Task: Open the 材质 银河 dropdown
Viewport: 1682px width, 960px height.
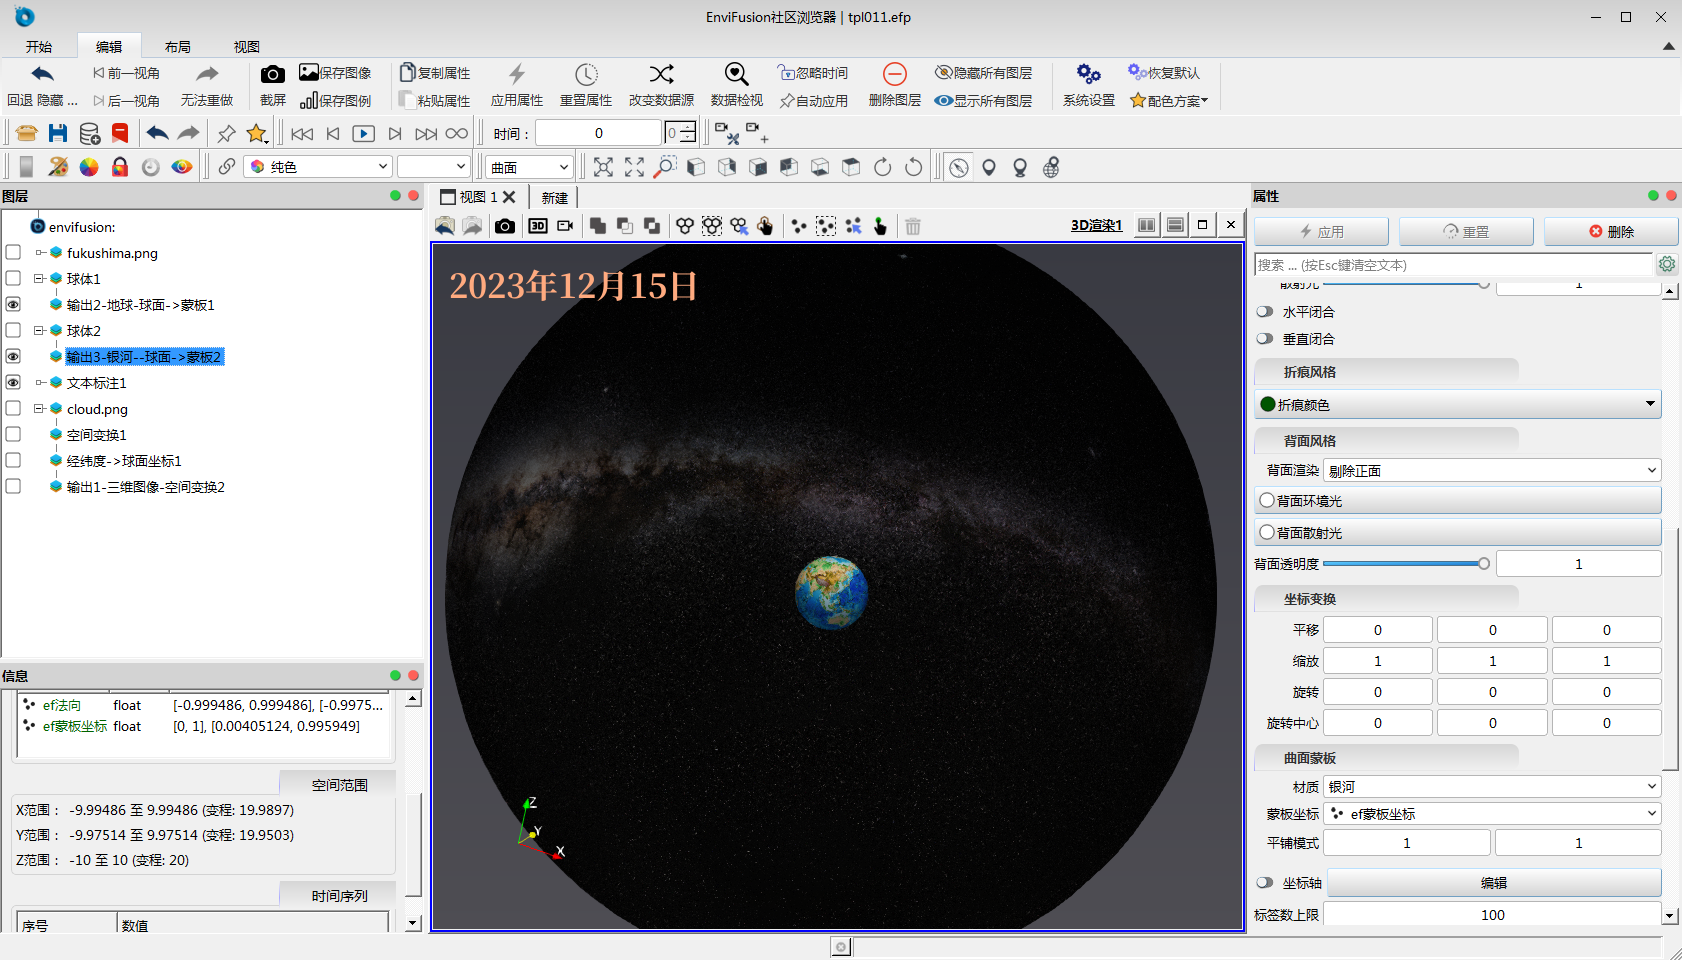Action: (1492, 787)
